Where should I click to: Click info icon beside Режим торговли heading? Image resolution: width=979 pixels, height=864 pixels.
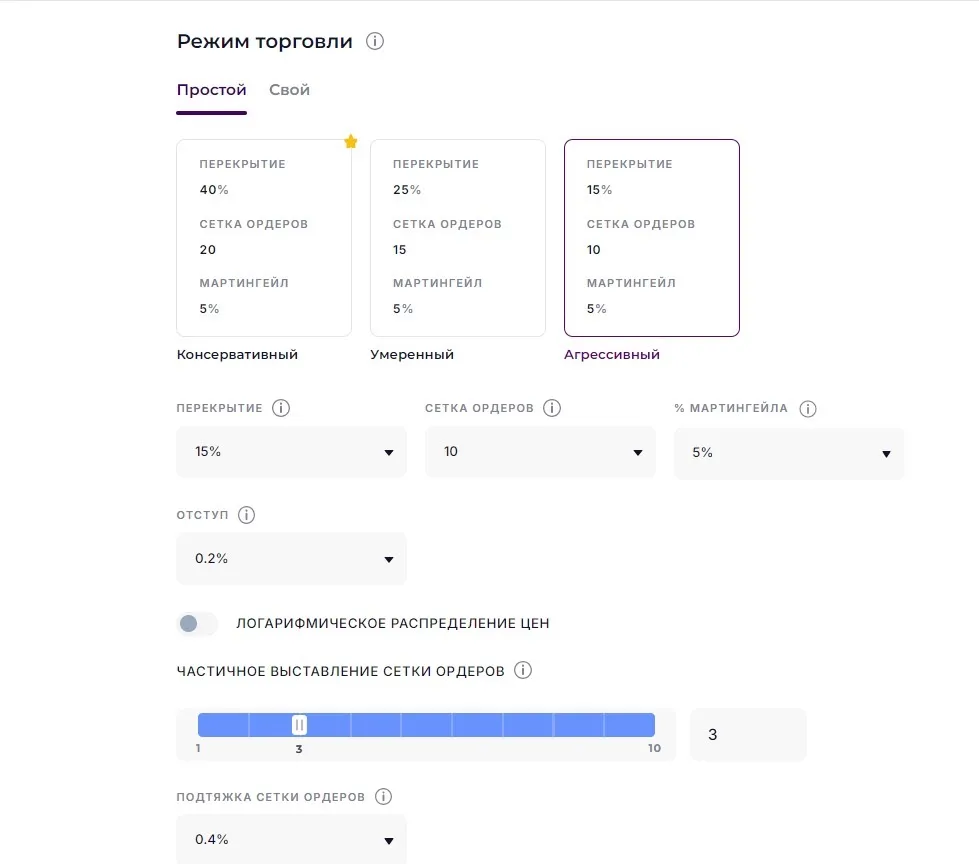[x=375, y=42]
